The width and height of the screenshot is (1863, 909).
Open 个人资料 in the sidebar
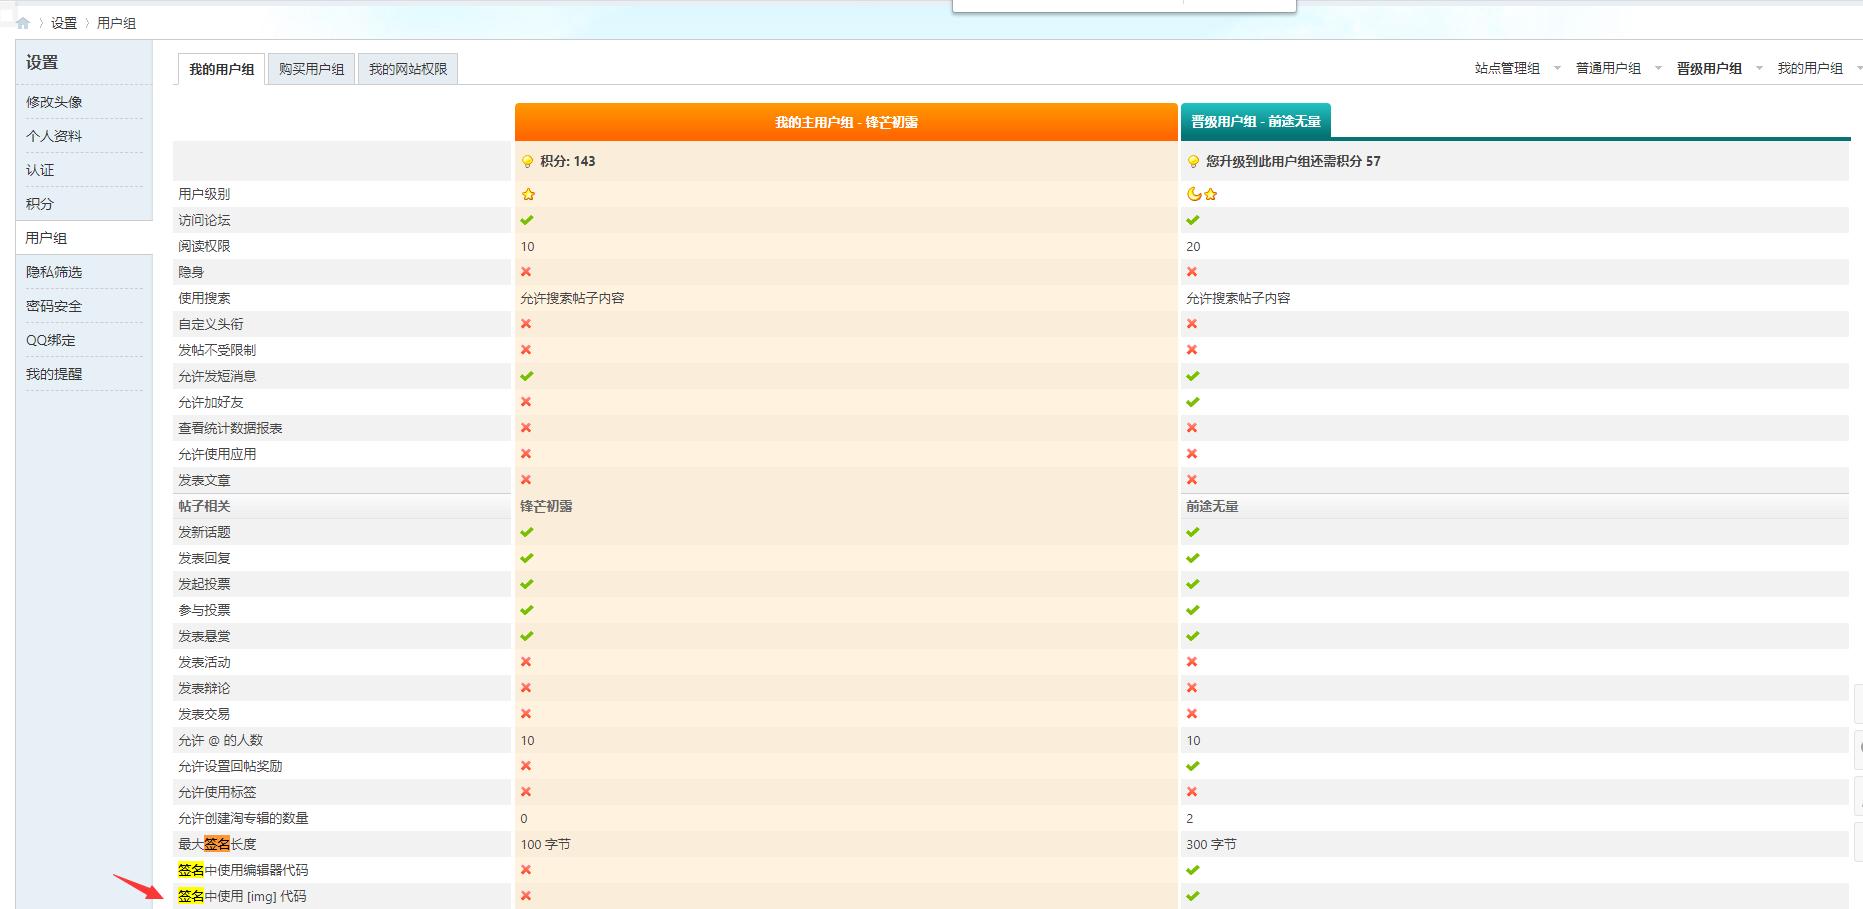click(x=54, y=136)
